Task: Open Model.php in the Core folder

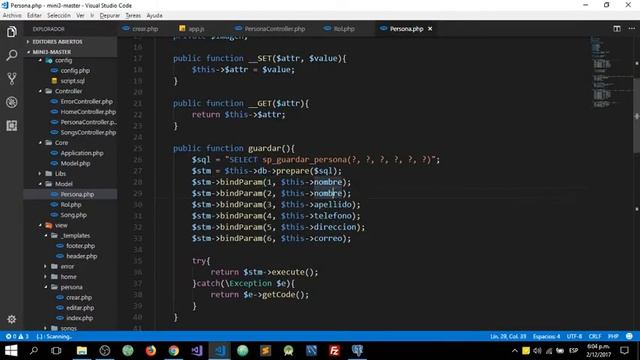Action: [75, 163]
